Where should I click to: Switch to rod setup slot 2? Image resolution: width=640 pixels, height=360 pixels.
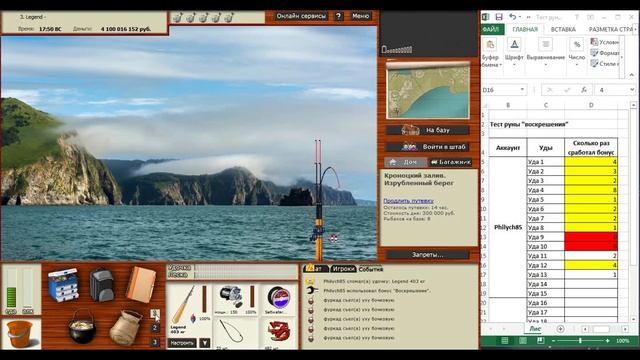click(155, 328)
